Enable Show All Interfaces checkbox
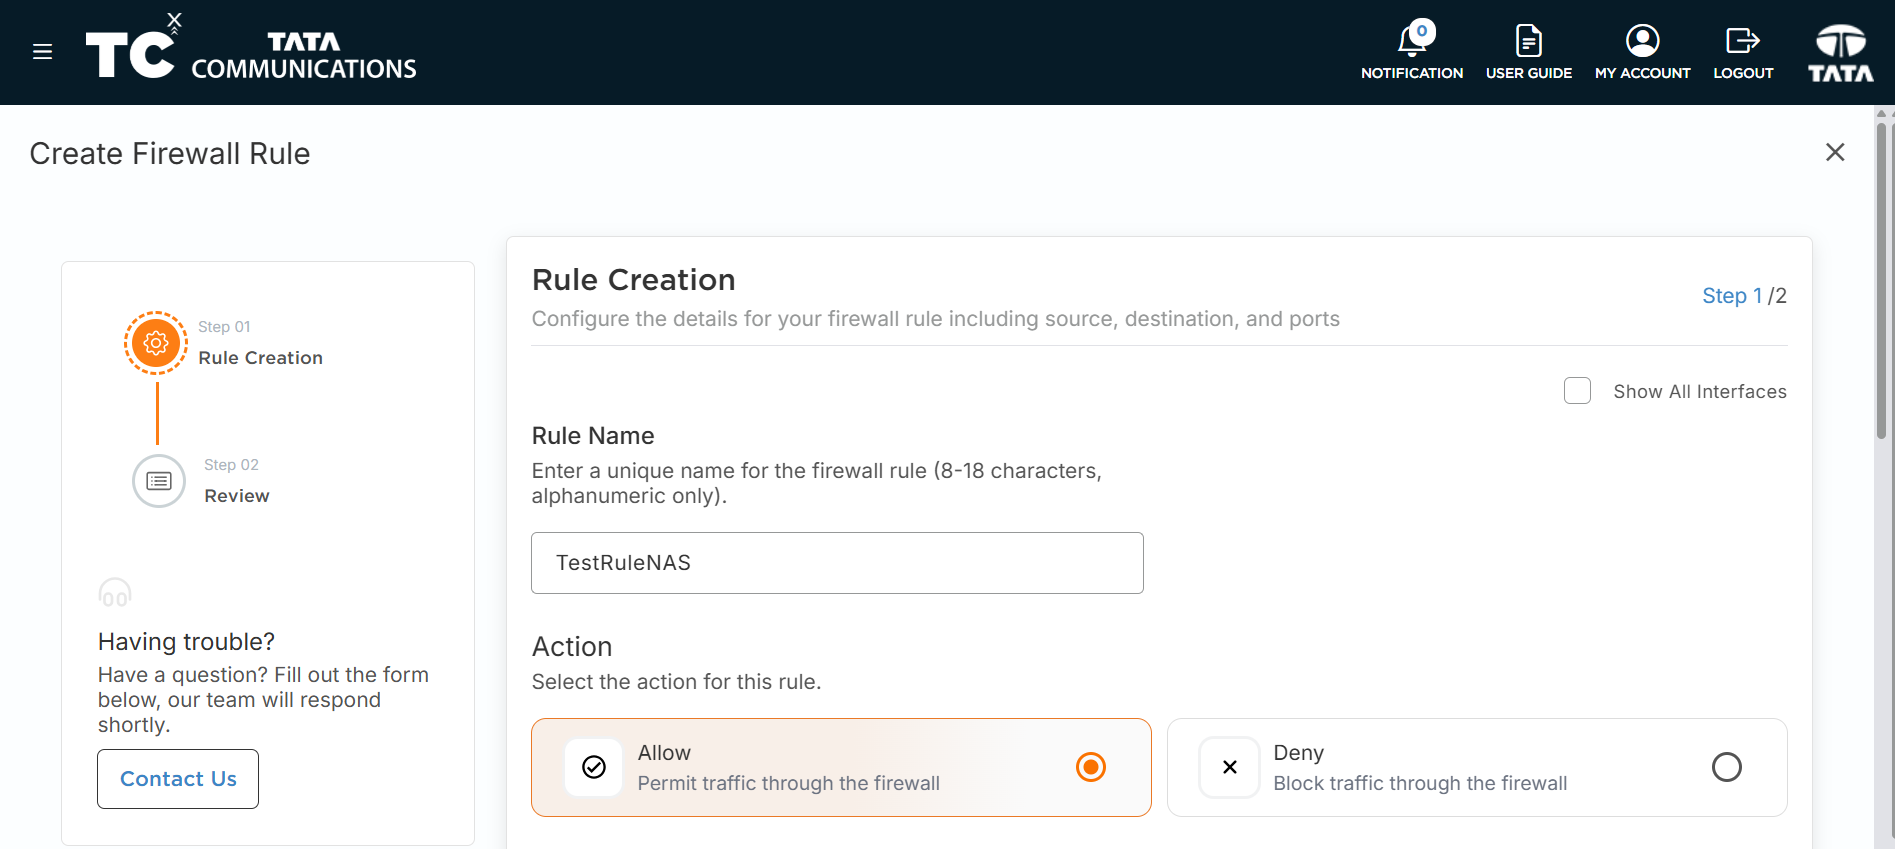The width and height of the screenshot is (1895, 849). (x=1577, y=391)
